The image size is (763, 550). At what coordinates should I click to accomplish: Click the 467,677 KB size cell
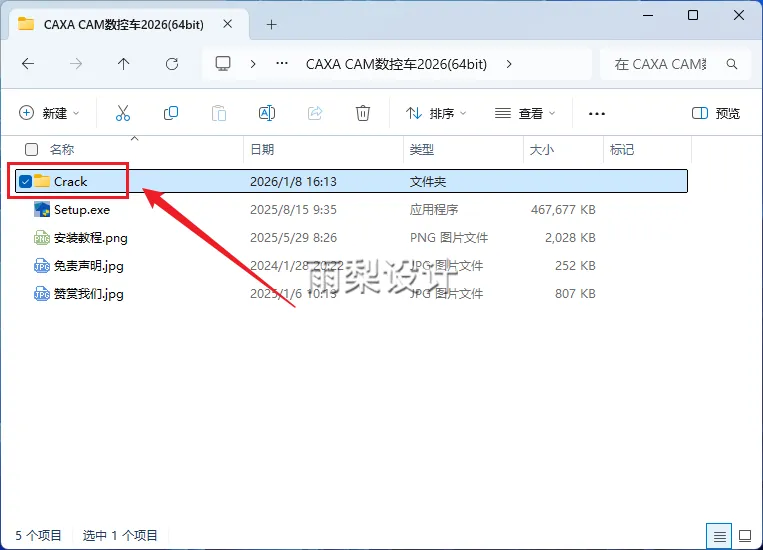pos(563,210)
